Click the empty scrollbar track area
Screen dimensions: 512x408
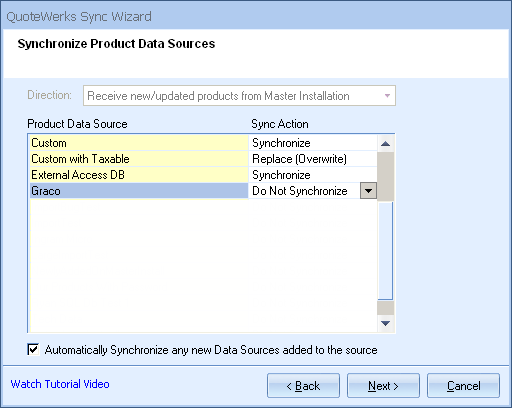click(386, 251)
